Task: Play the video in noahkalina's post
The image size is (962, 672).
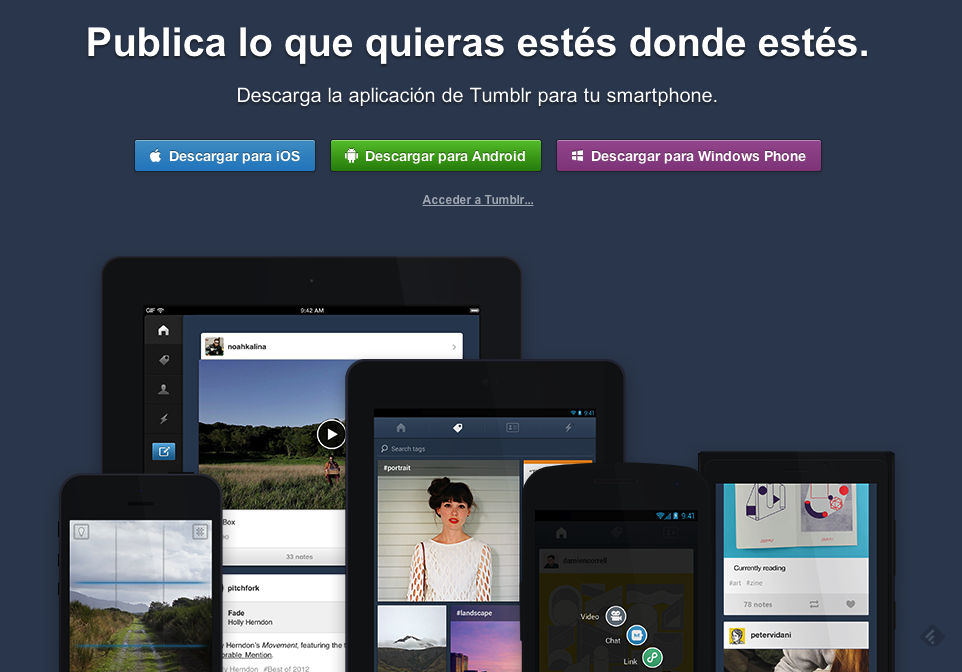Action: 331,434
